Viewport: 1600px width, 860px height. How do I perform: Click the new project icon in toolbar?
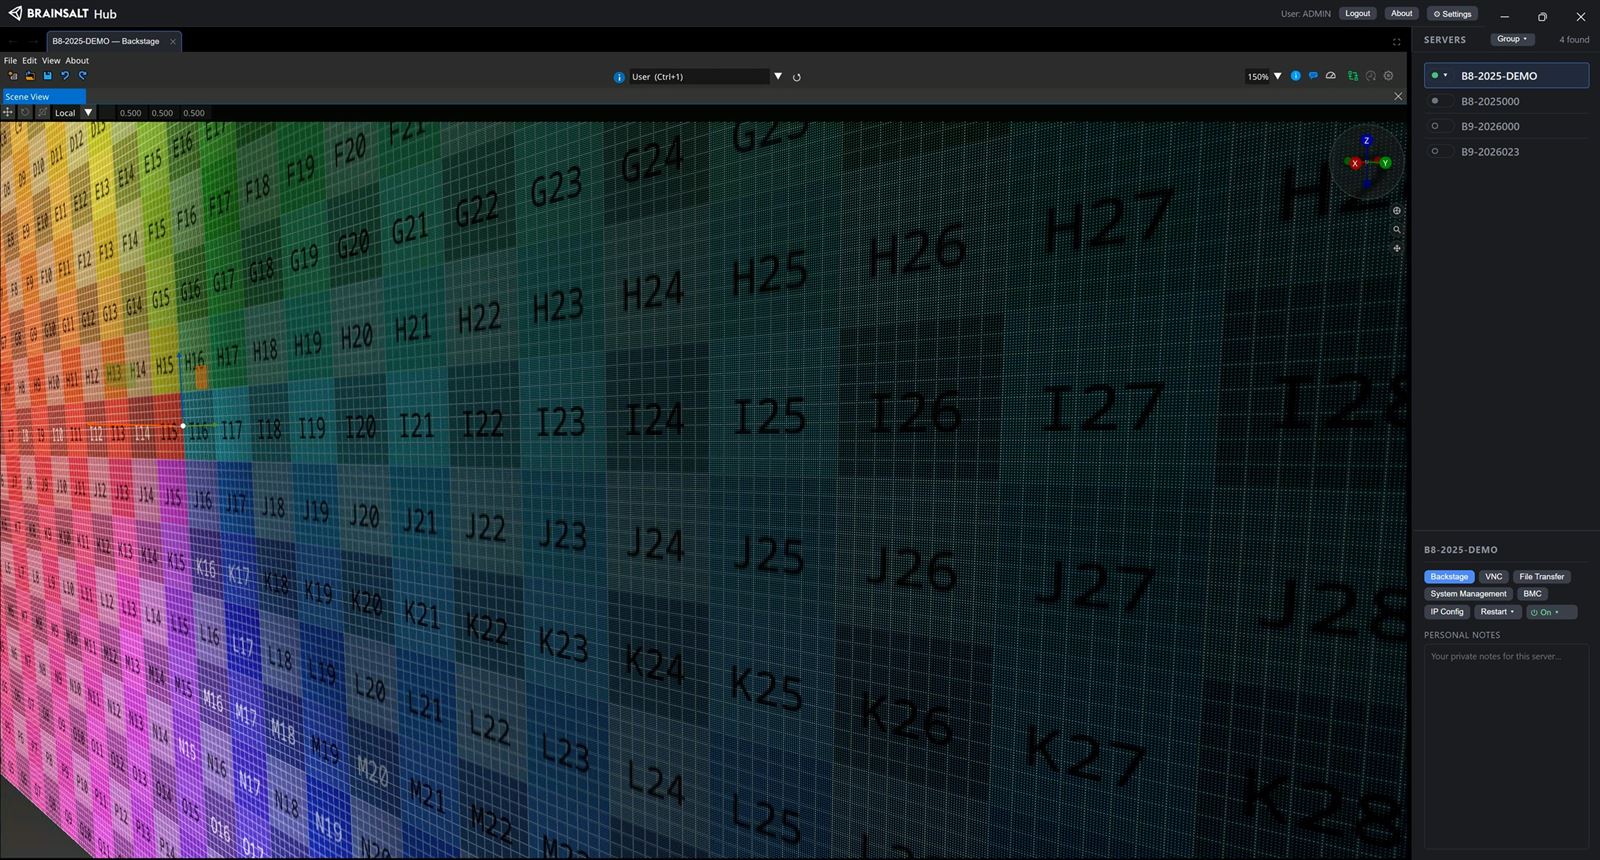13,76
